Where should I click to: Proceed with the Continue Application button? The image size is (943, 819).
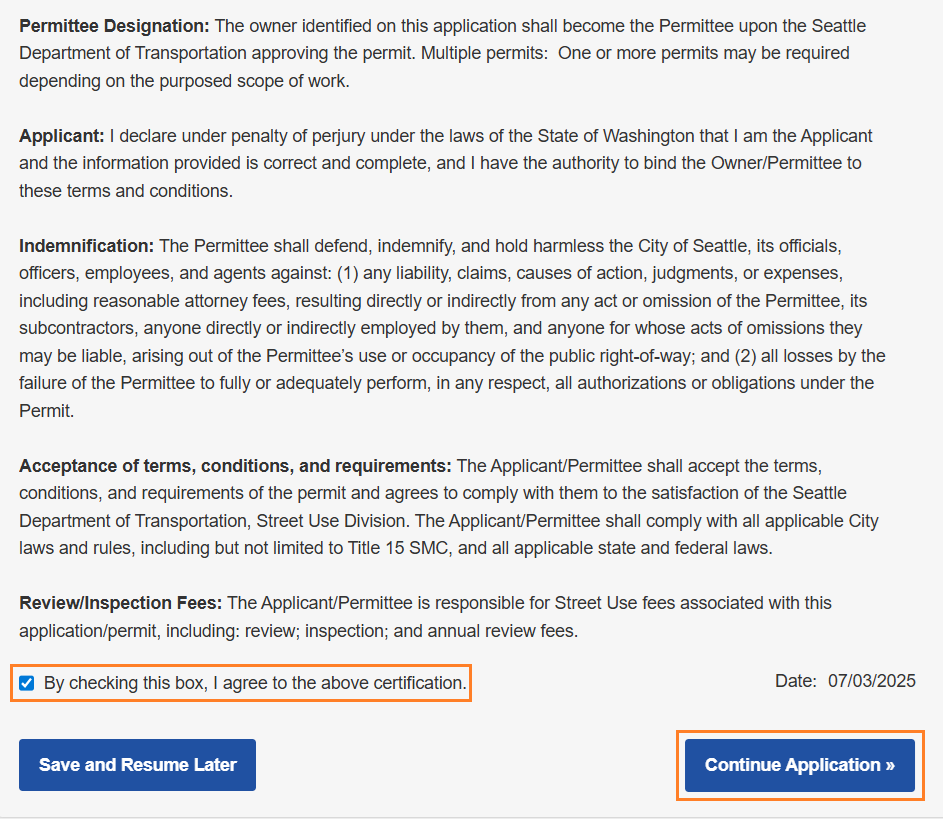click(800, 765)
